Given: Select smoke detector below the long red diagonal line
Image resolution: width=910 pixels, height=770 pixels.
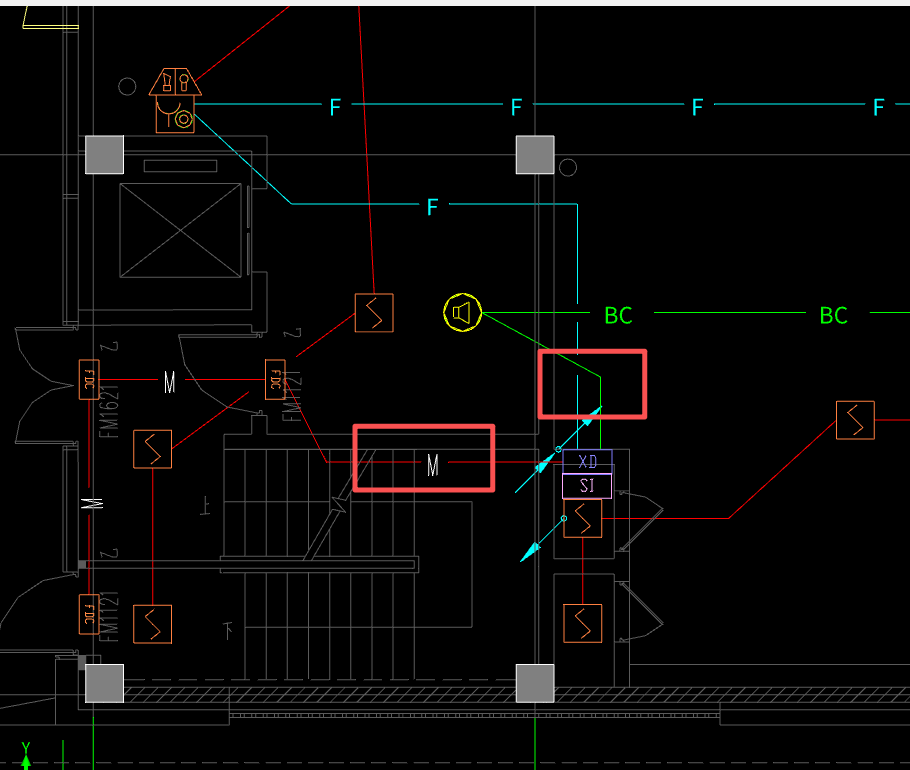Looking at the screenshot, I should pyautogui.click(x=374, y=313).
